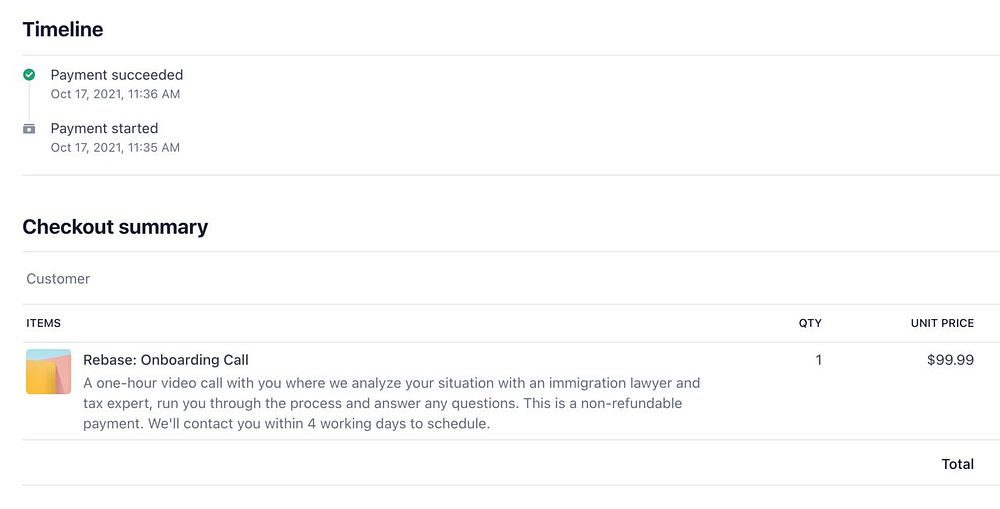
Task: Click the ITEMS column header
Action: (44, 323)
